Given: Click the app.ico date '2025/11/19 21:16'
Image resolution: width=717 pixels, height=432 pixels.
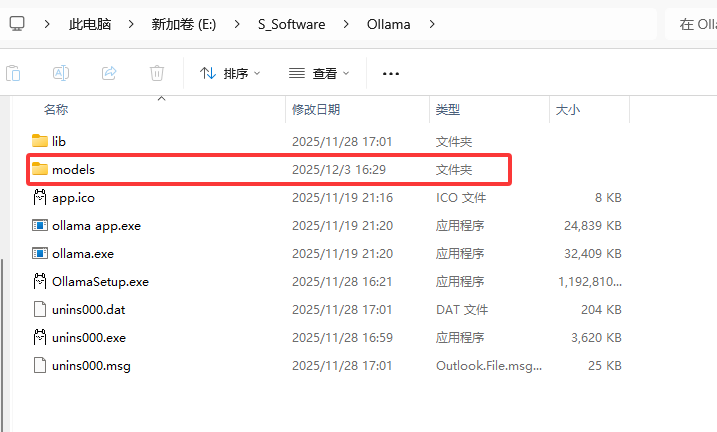Looking at the screenshot, I should tap(342, 198).
